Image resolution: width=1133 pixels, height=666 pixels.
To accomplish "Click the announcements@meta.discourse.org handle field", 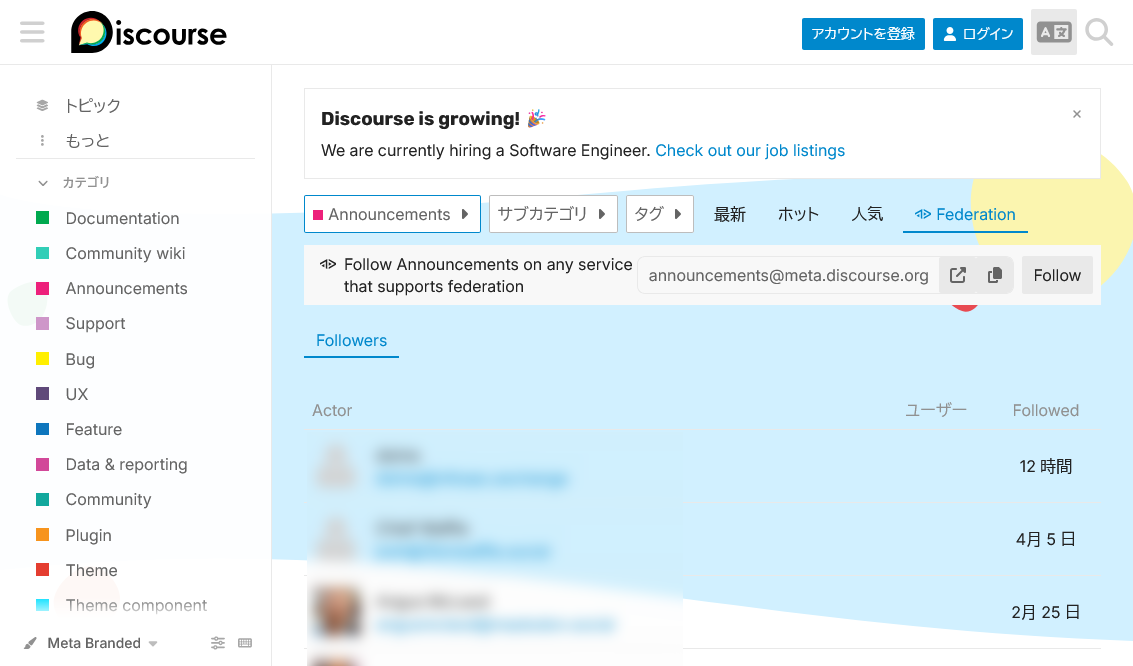I will tap(788, 276).
